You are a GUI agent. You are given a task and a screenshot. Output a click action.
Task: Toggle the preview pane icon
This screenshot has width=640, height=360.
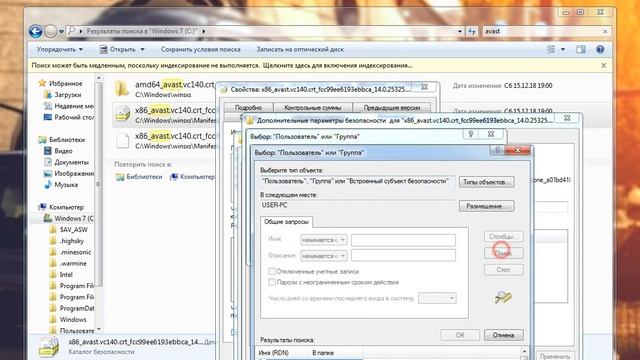[580, 49]
